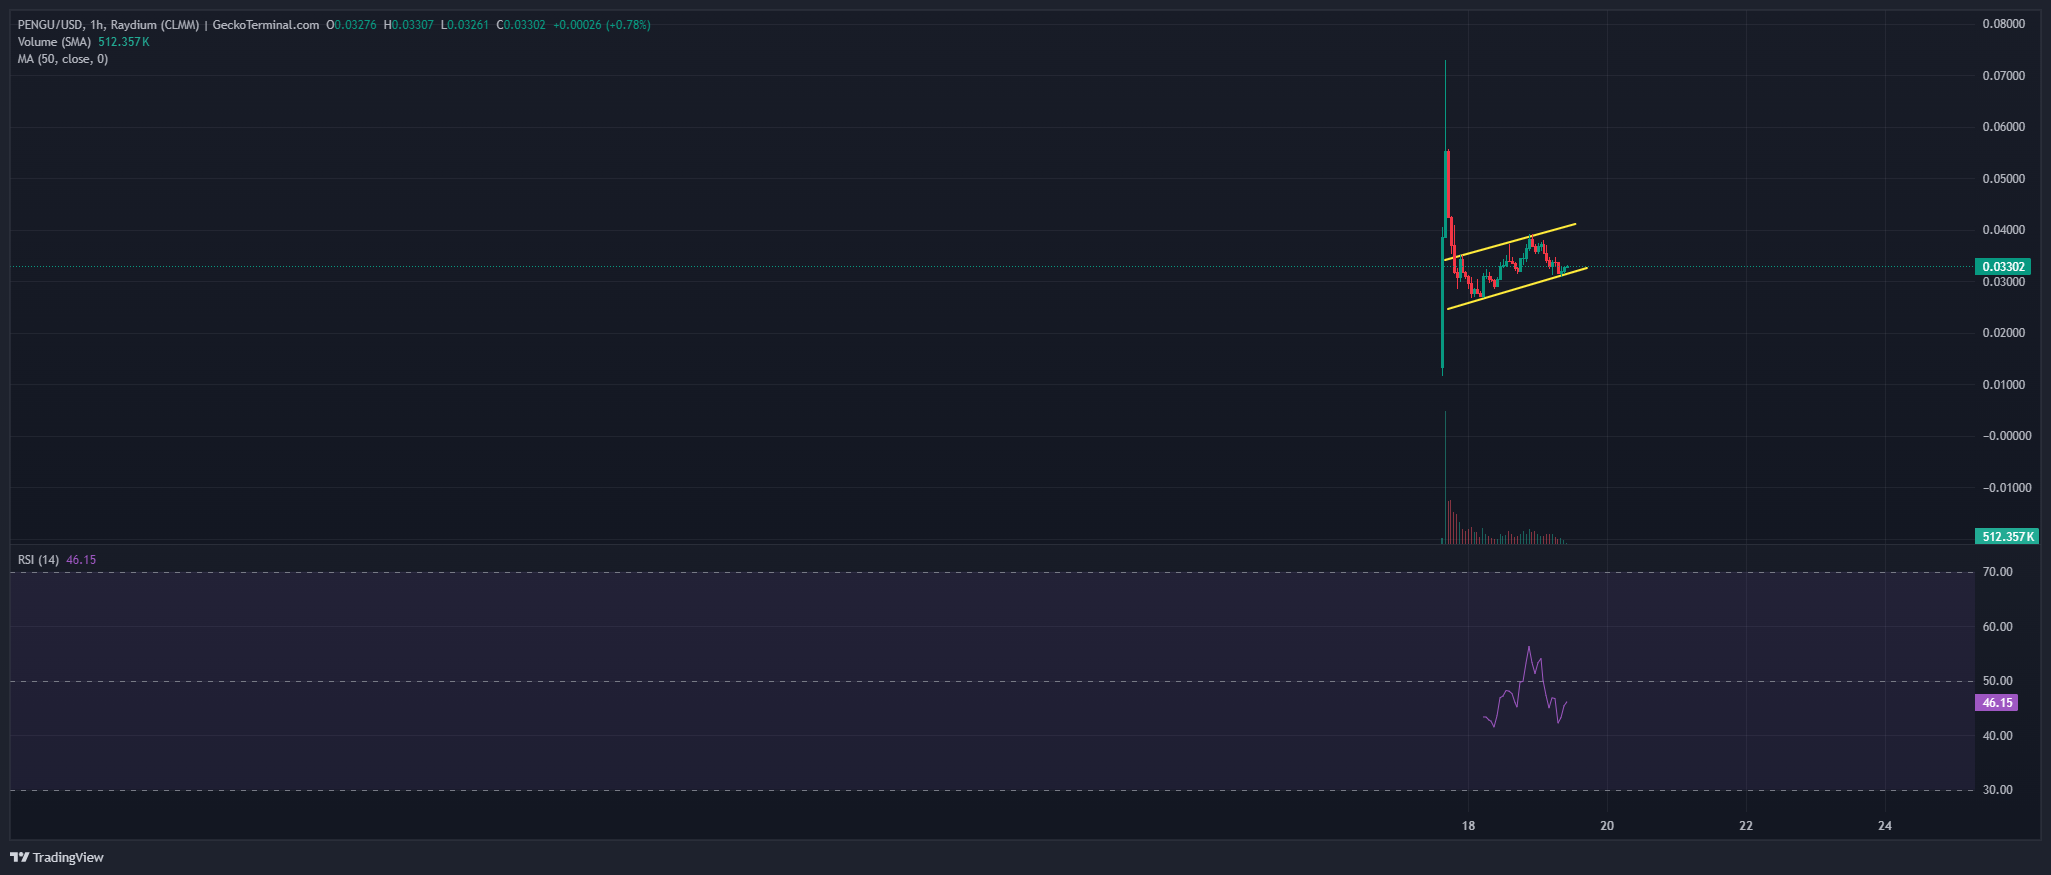2051x875 pixels.
Task: Click the purple 46.15 RSI axis tag
Action: tap(1997, 703)
